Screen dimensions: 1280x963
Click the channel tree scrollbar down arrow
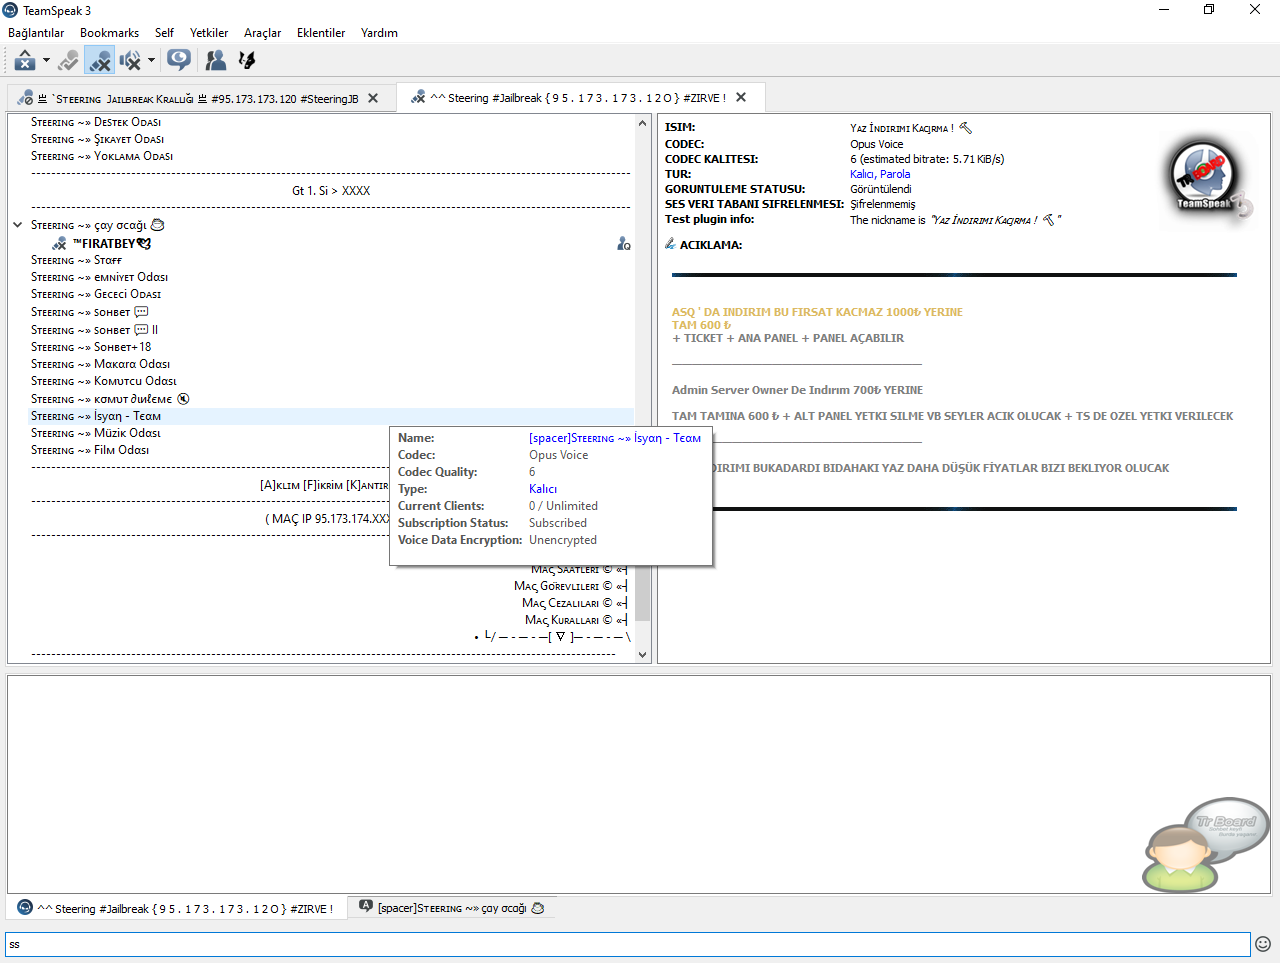click(642, 655)
